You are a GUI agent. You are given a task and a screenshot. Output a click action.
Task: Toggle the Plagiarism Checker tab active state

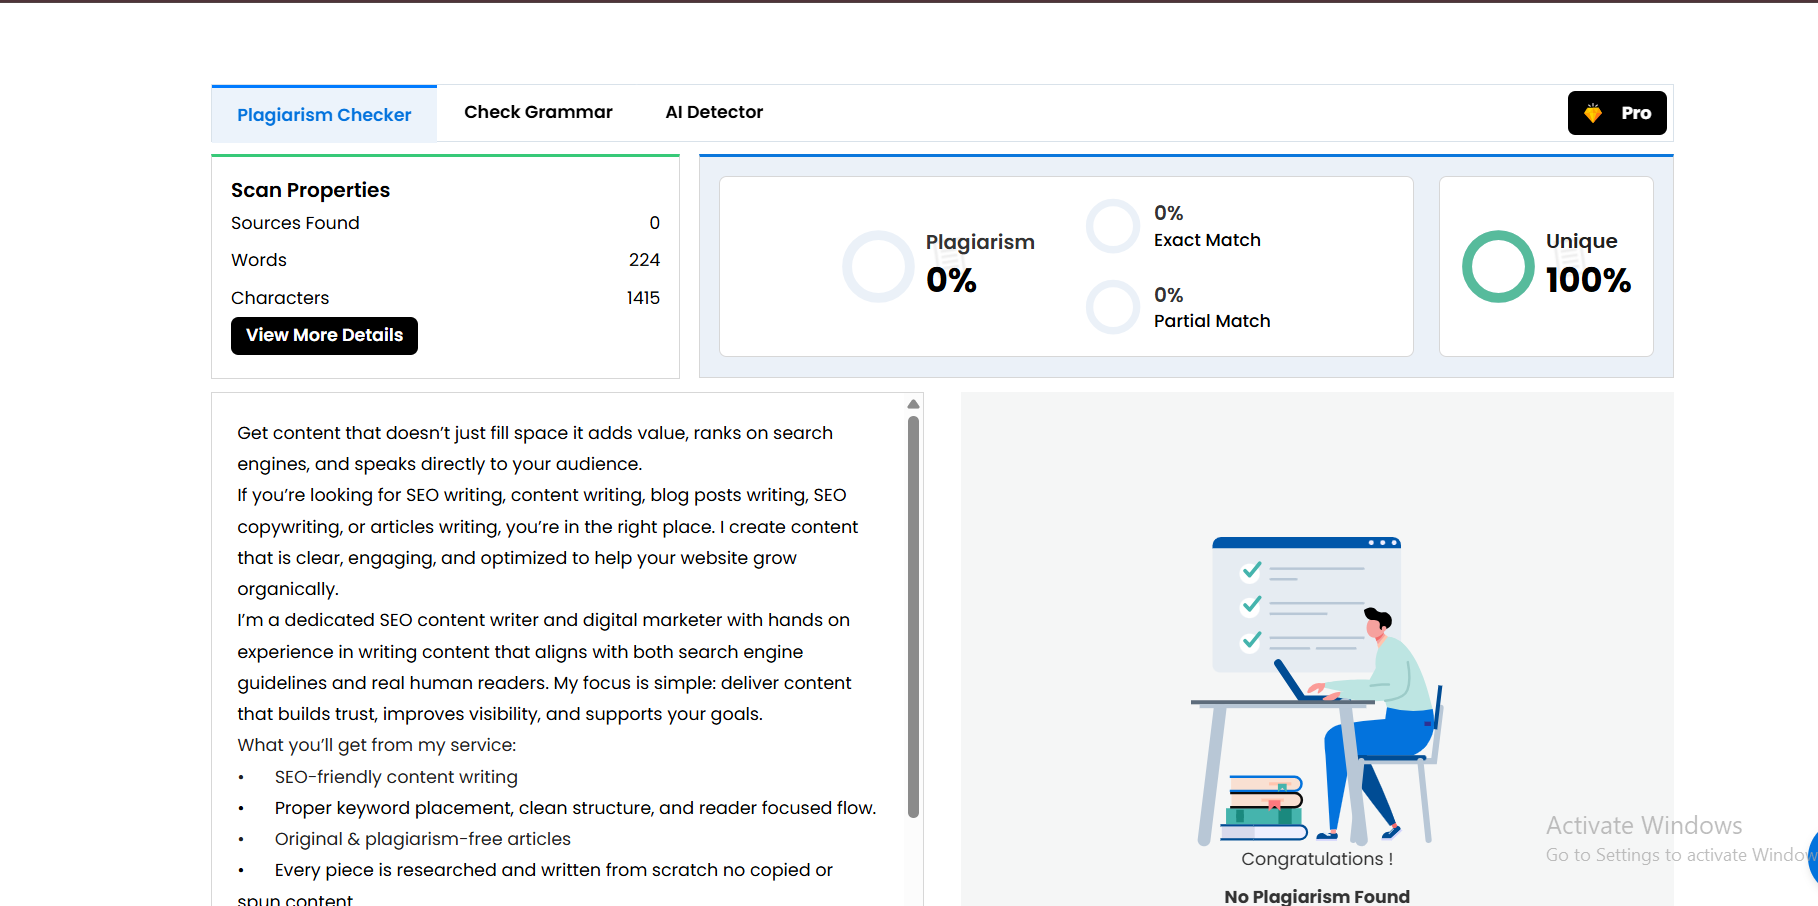click(323, 114)
